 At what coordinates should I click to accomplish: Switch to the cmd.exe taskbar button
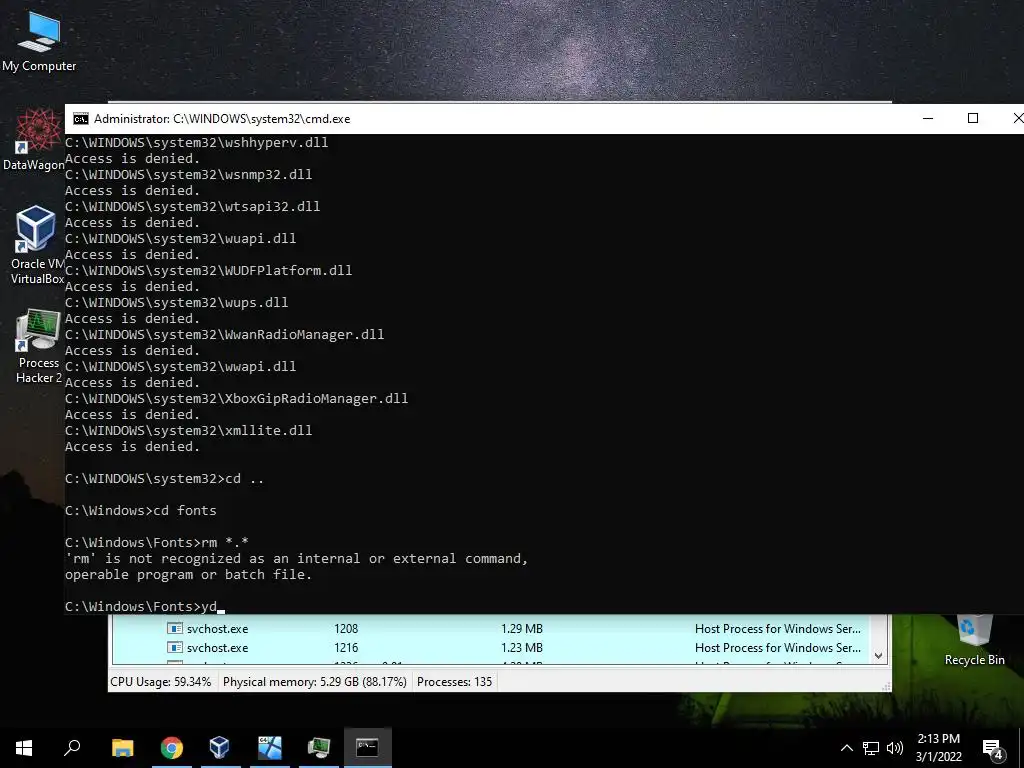[368, 747]
